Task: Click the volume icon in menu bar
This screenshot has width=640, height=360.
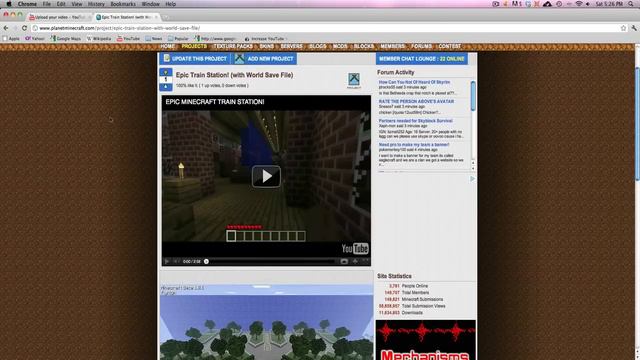Action: [588, 4]
